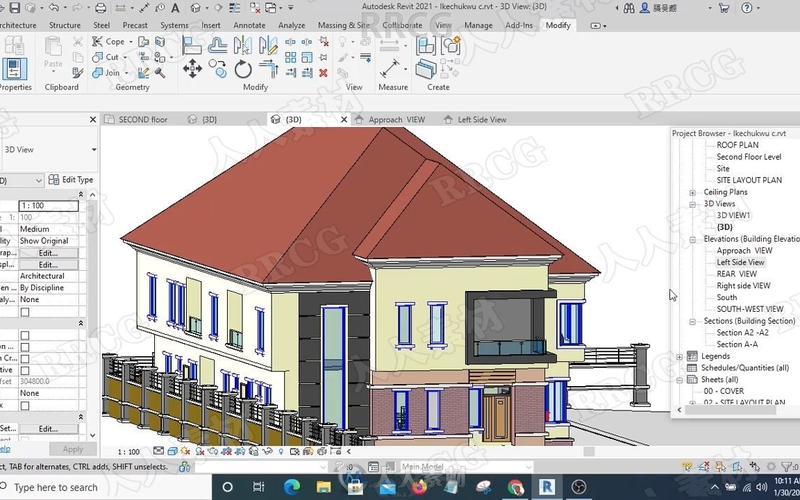Screen dimensions: 800x500
Task: Click the Edit... button in the 'Set...' row
Action: (x=48, y=429)
